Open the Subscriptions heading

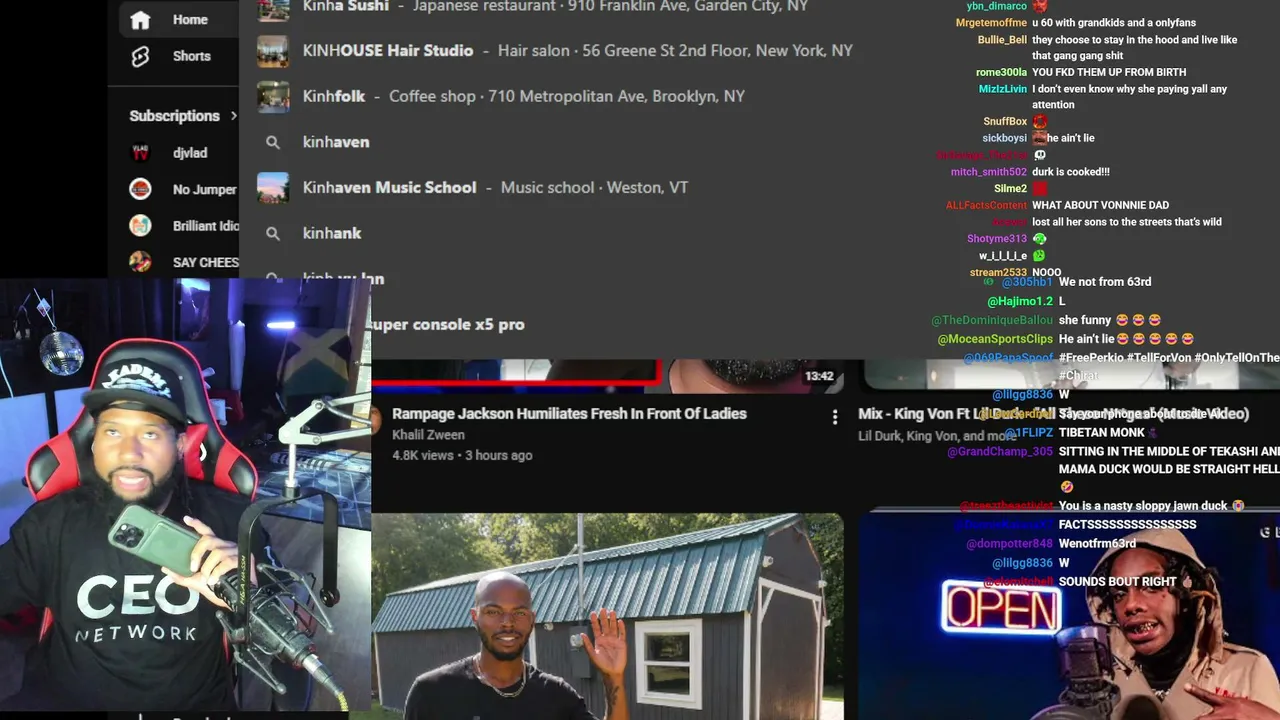(x=174, y=116)
